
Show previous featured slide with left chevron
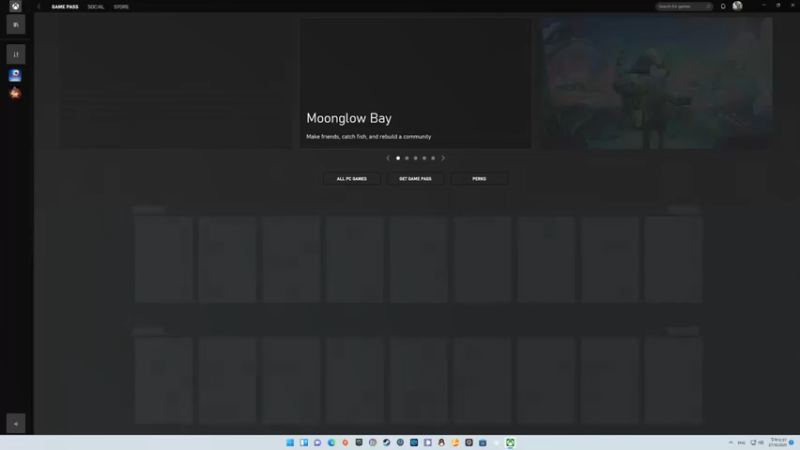(388, 158)
